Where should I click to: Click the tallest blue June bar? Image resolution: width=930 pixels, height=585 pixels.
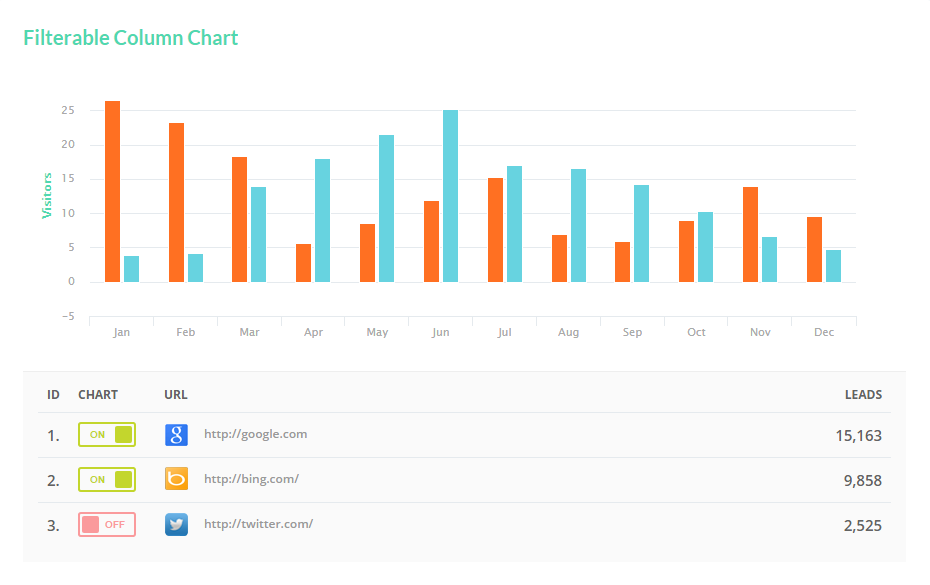[450, 196]
